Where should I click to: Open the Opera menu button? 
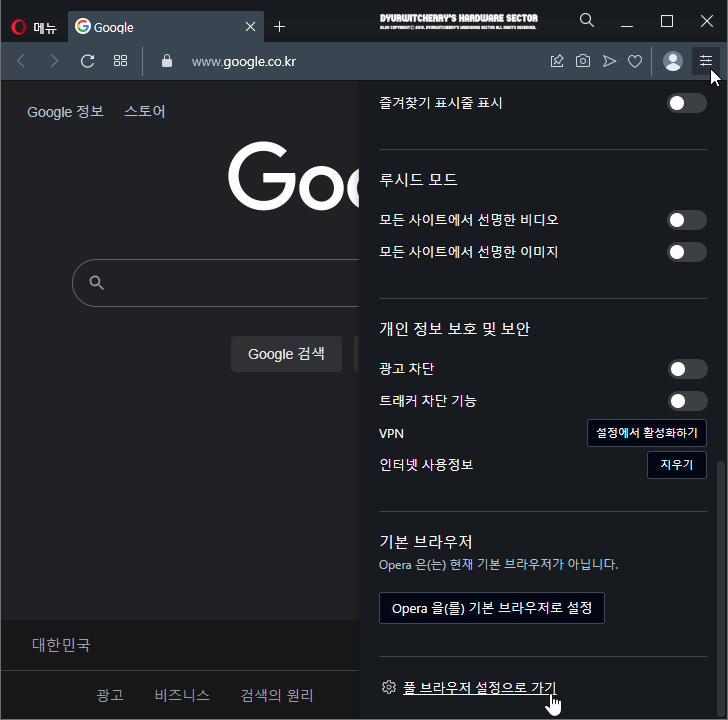34,27
